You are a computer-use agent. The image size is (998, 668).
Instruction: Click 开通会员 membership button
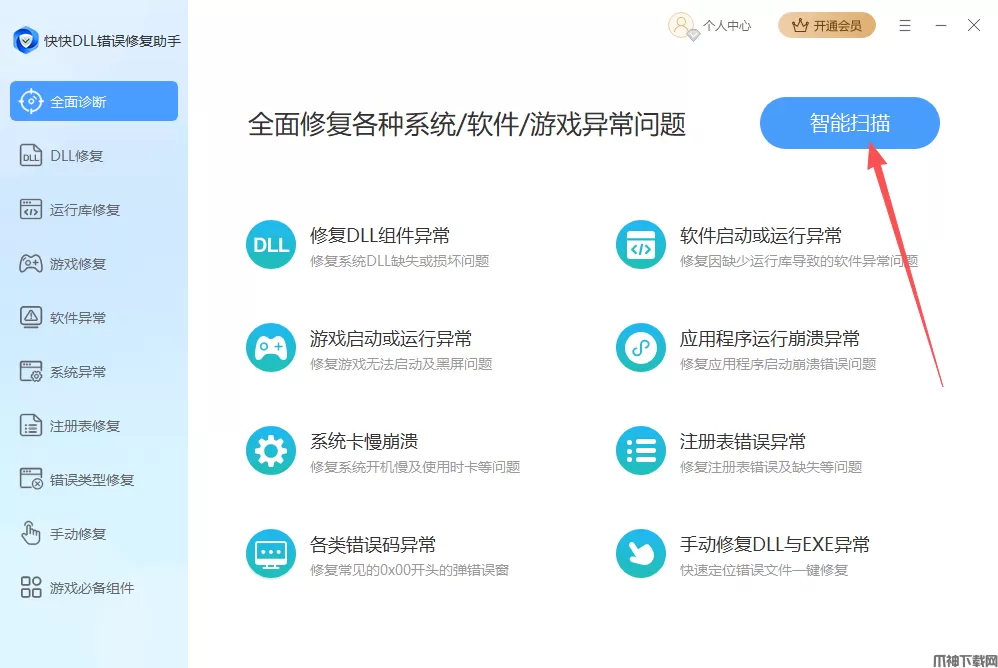(x=826, y=26)
